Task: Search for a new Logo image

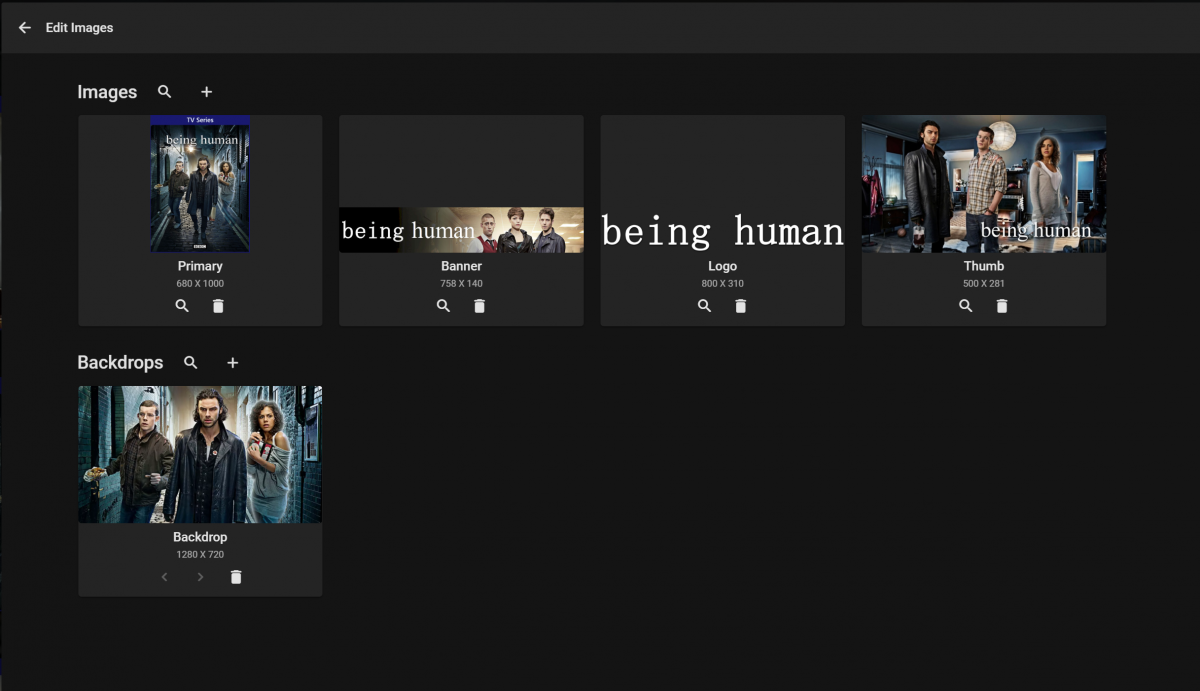Action: coord(704,306)
